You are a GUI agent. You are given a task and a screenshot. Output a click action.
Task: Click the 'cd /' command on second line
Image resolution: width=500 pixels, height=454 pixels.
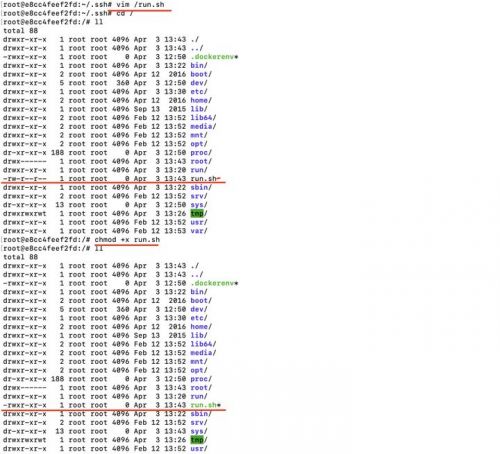tap(125, 13)
